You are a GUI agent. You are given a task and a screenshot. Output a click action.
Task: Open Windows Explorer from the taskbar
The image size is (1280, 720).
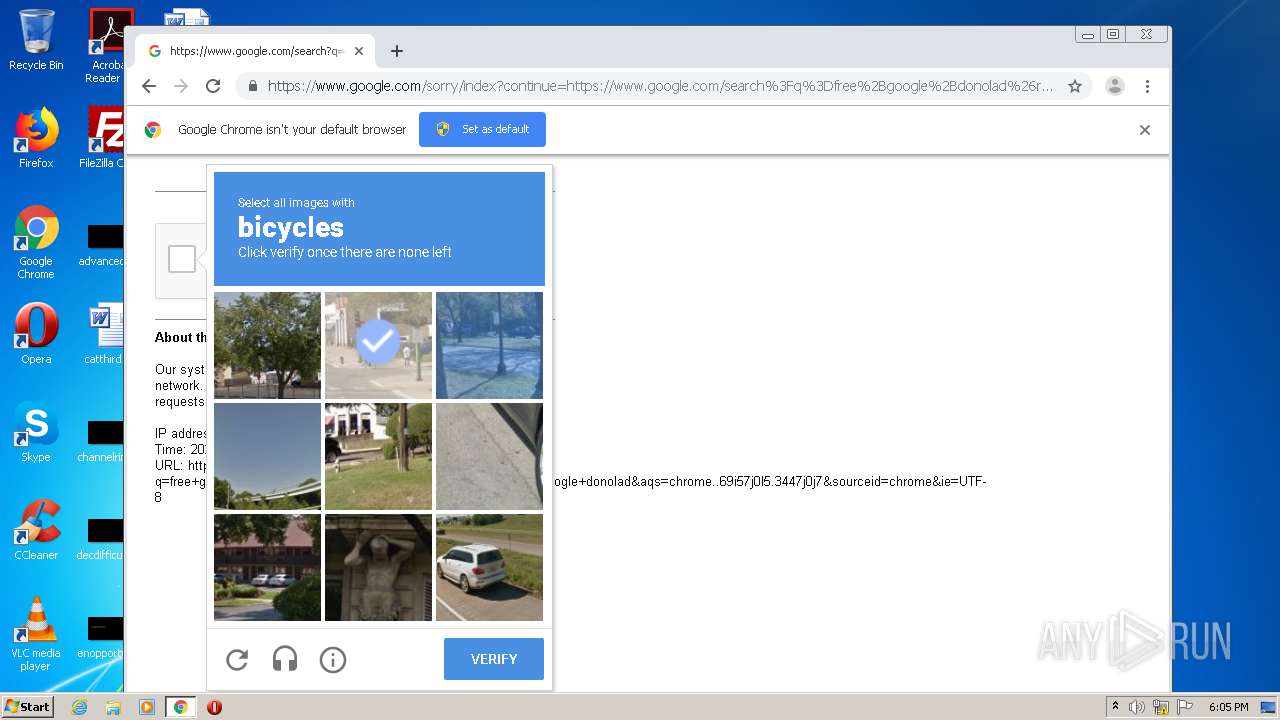113,707
